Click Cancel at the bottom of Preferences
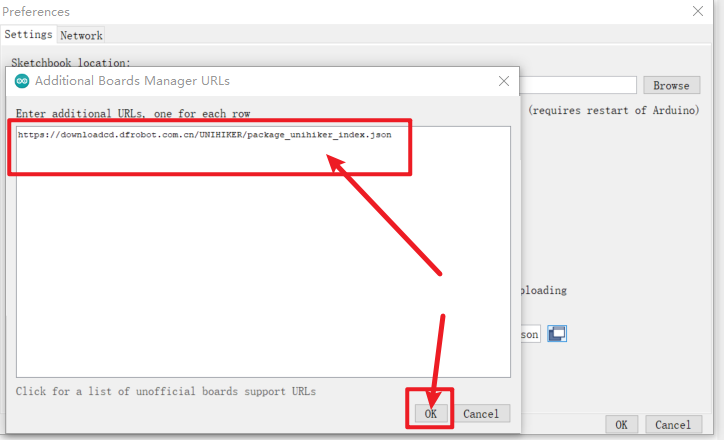 (669, 425)
